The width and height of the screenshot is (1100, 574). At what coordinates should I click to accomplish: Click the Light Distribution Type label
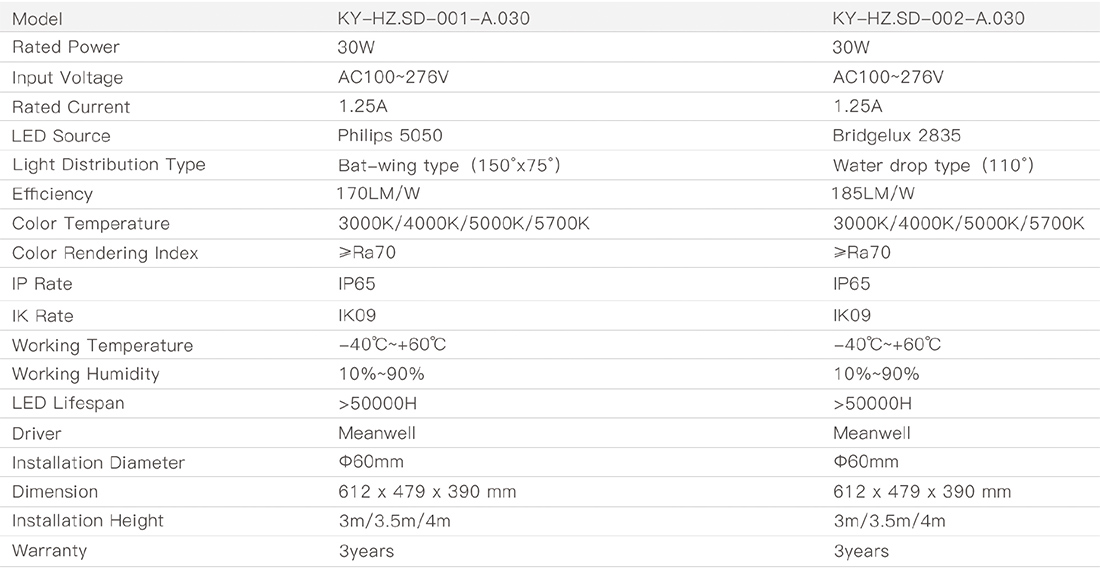[x=108, y=164]
